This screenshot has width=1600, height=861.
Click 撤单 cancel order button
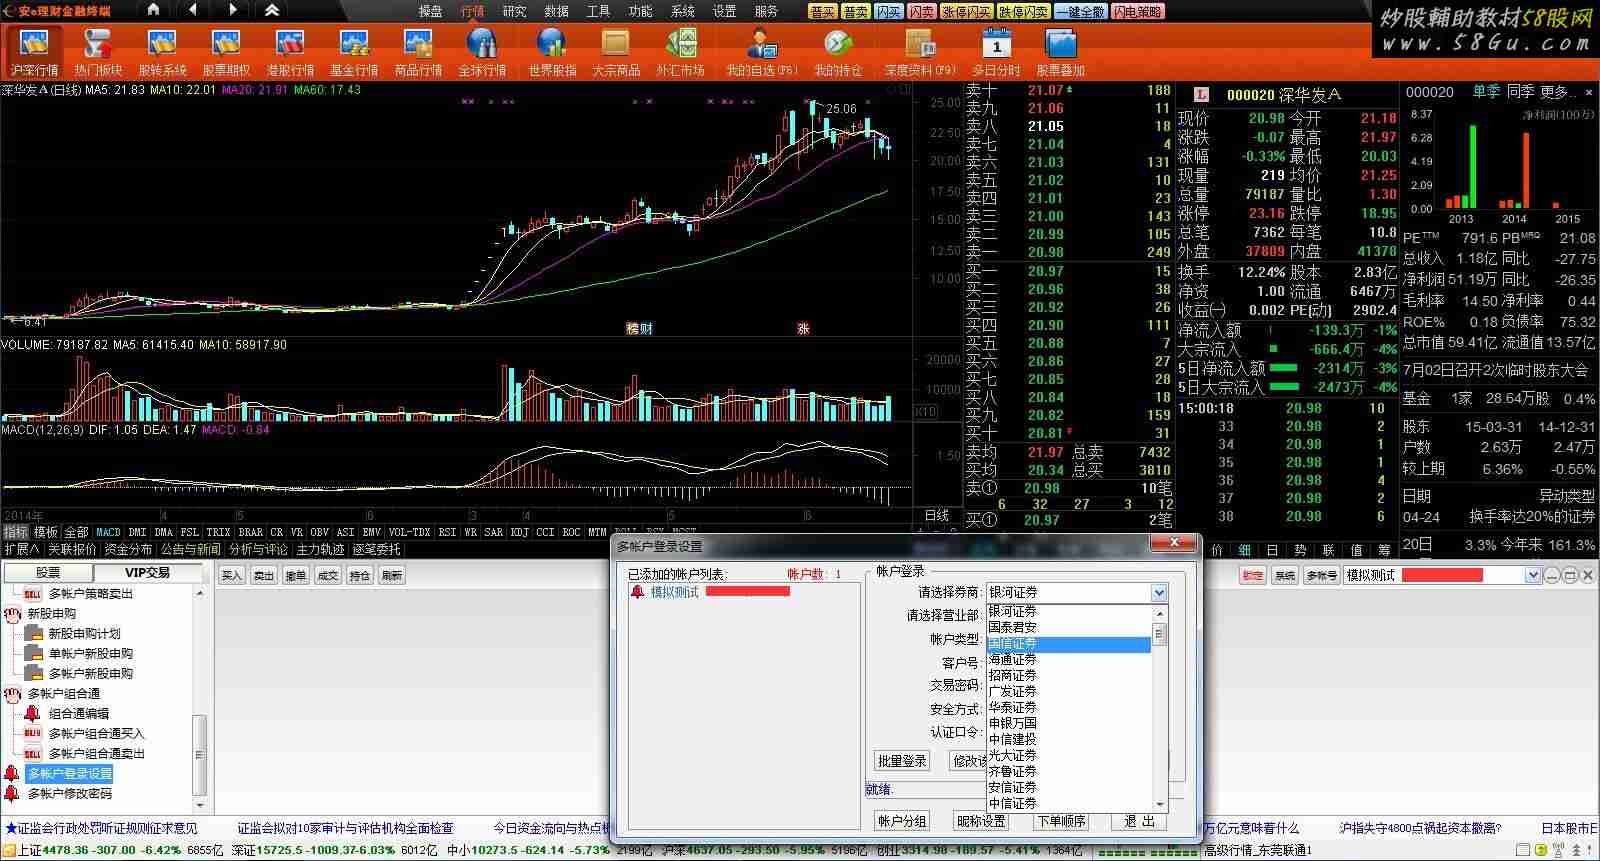pyautogui.click(x=296, y=575)
